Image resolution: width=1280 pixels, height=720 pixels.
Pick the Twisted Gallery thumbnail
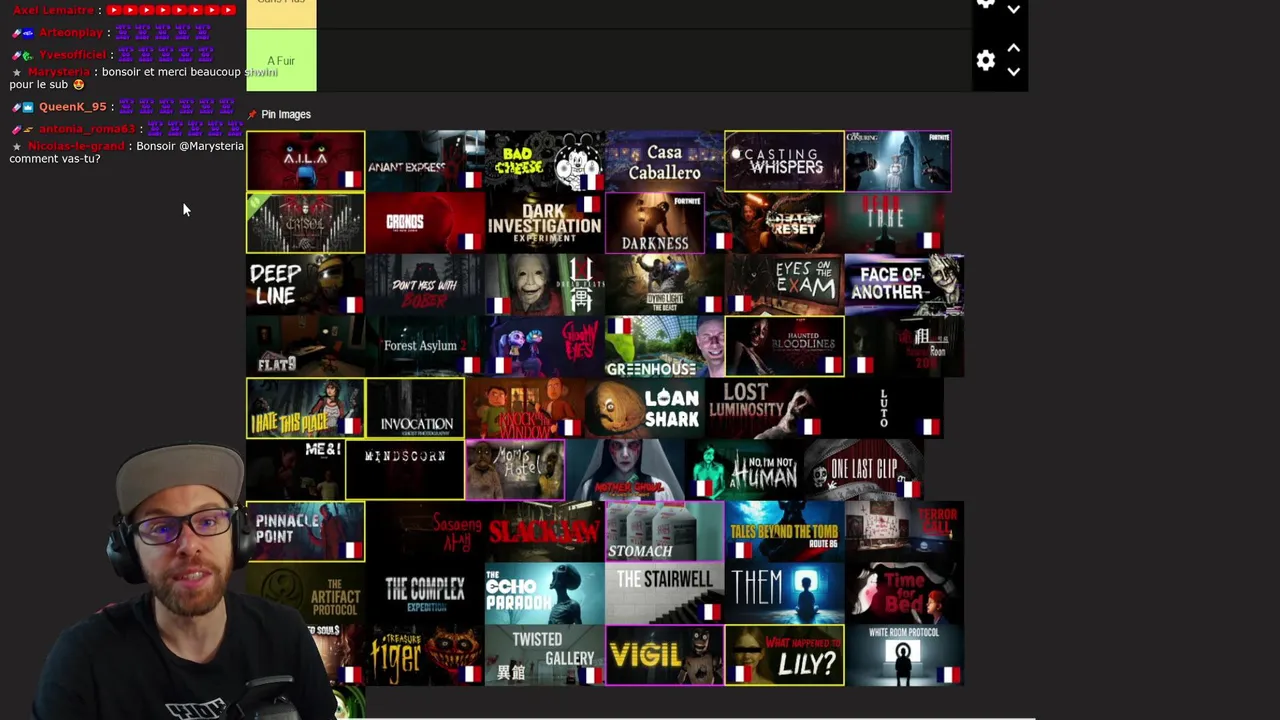545,656
